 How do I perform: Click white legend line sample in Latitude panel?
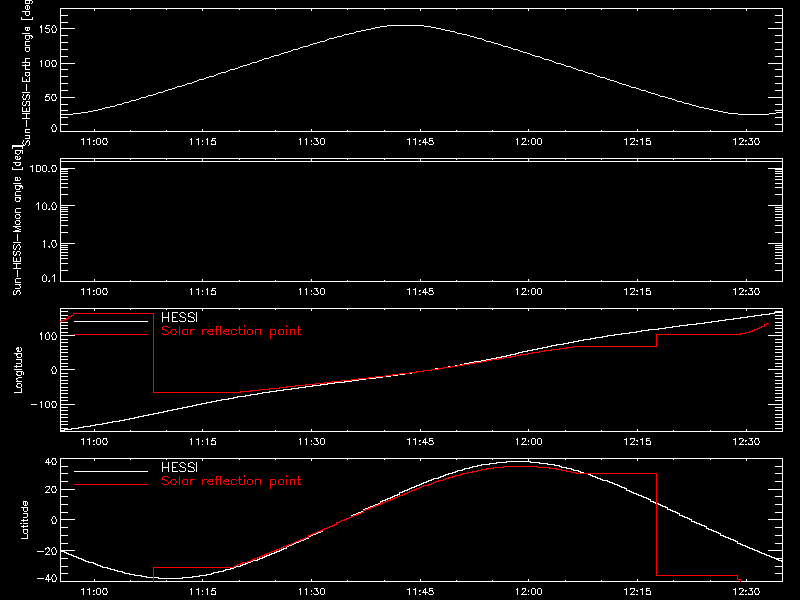pos(111,471)
